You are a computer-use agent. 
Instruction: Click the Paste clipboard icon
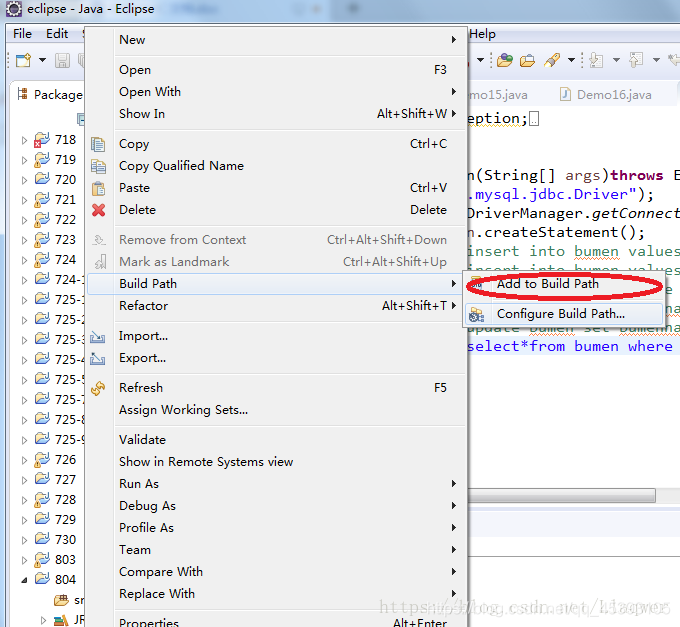click(98, 188)
